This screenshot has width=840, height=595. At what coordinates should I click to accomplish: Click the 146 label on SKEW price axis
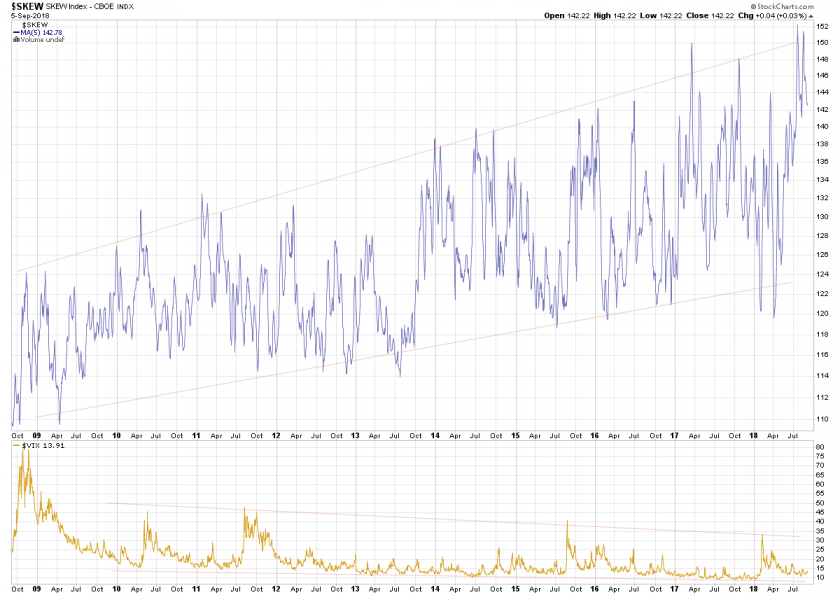822,76
